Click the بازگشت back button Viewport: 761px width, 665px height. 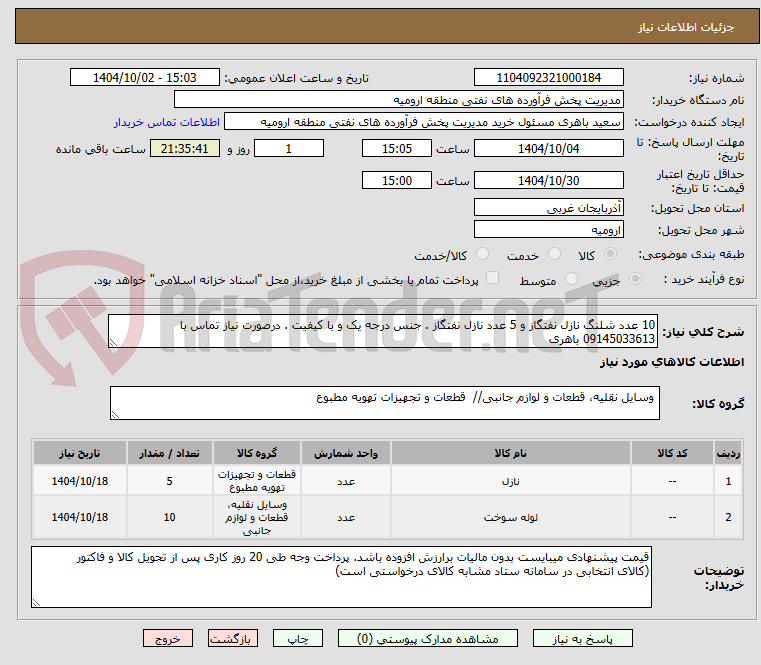tap(232, 638)
